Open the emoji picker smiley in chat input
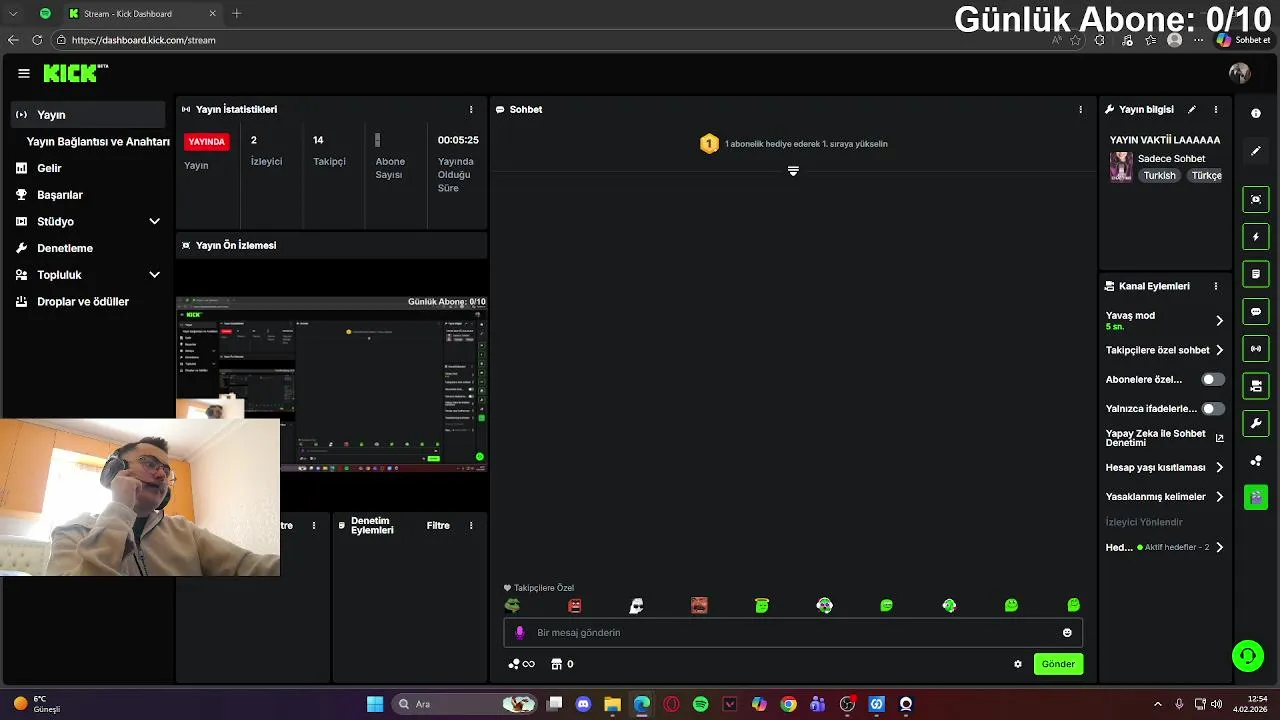 point(1067,633)
